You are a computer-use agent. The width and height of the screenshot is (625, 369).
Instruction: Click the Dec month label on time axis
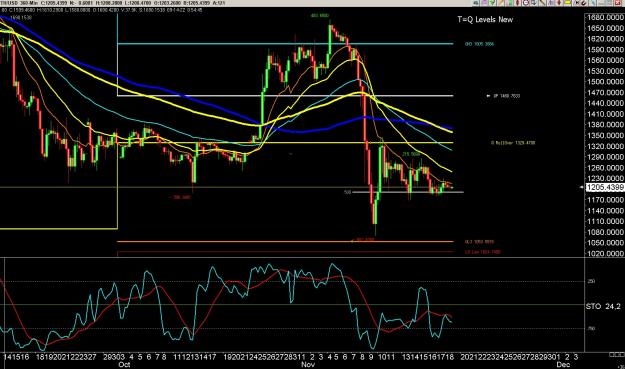click(x=563, y=364)
